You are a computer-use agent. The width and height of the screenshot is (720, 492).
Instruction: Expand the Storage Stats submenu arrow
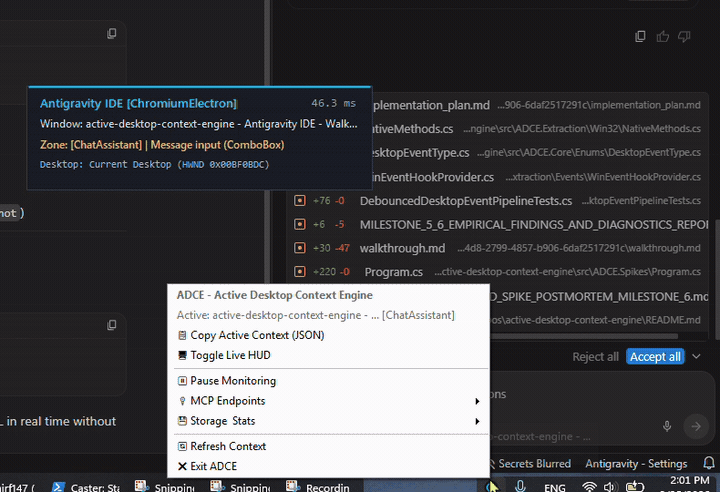[x=477, y=421]
